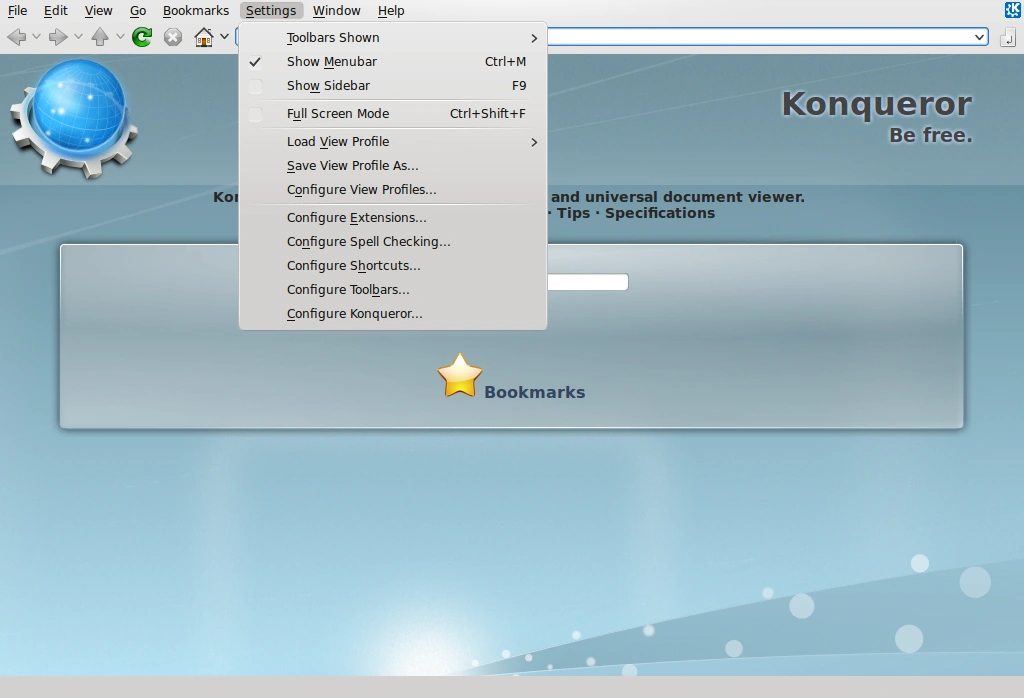
Task: Click the Forward navigation arrow
Action: (x=58, y=37)
